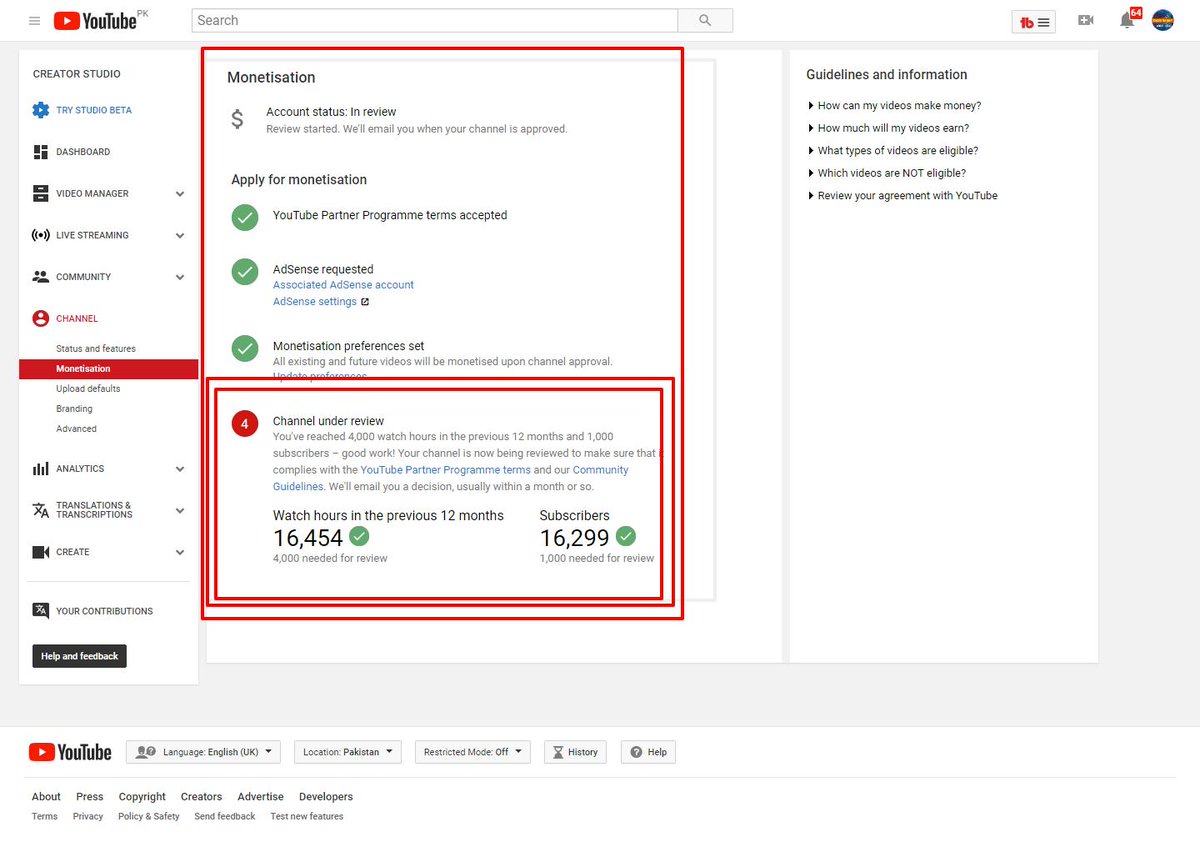Select the Monetisation menu item

coord(108,369)
